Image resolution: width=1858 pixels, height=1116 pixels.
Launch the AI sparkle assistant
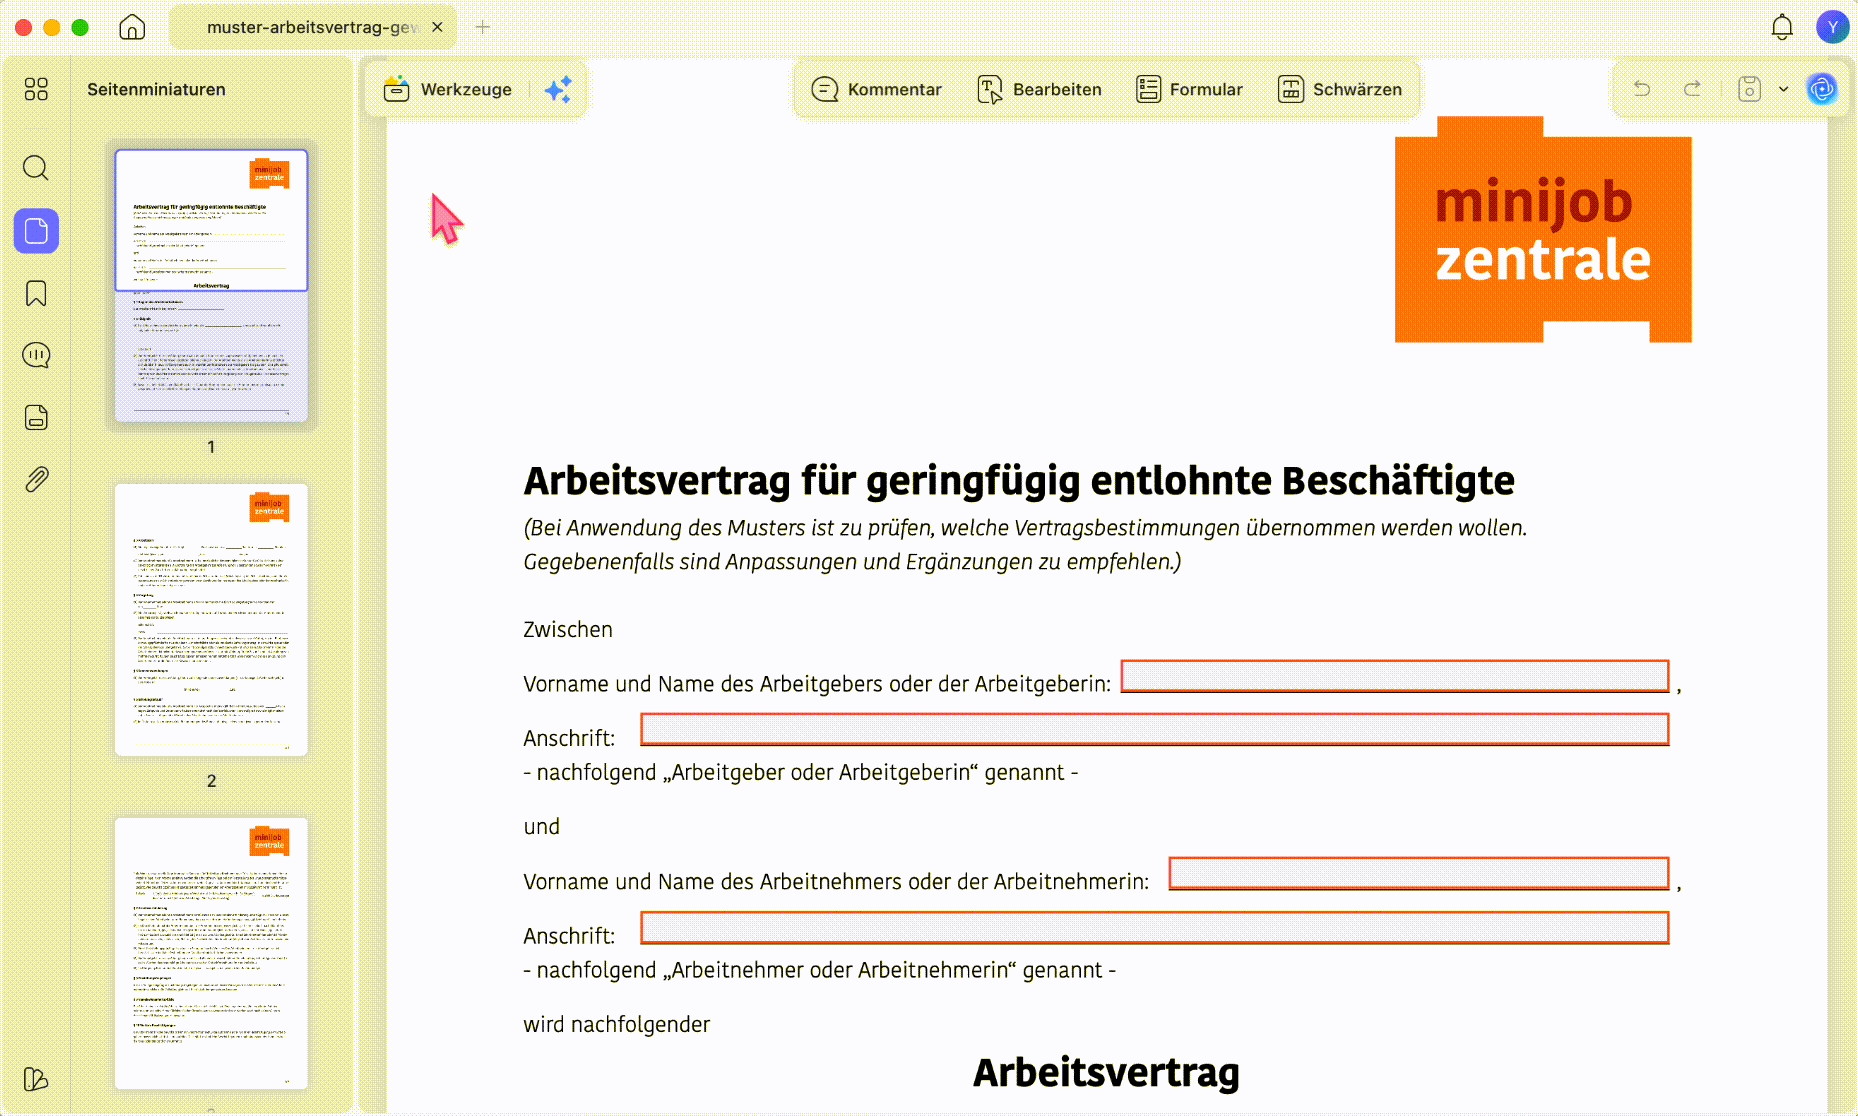pyautogui.click(x=558, y=89)
